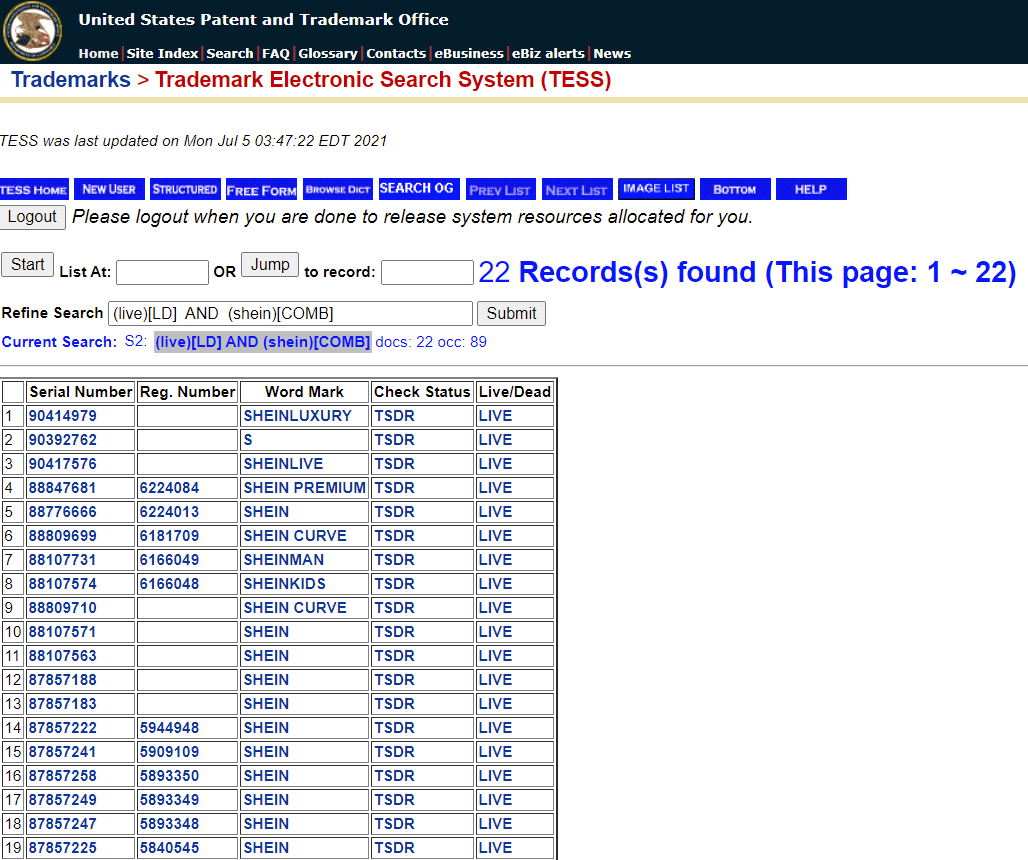
Task: Click the New User button
Action: coord(109,189)
